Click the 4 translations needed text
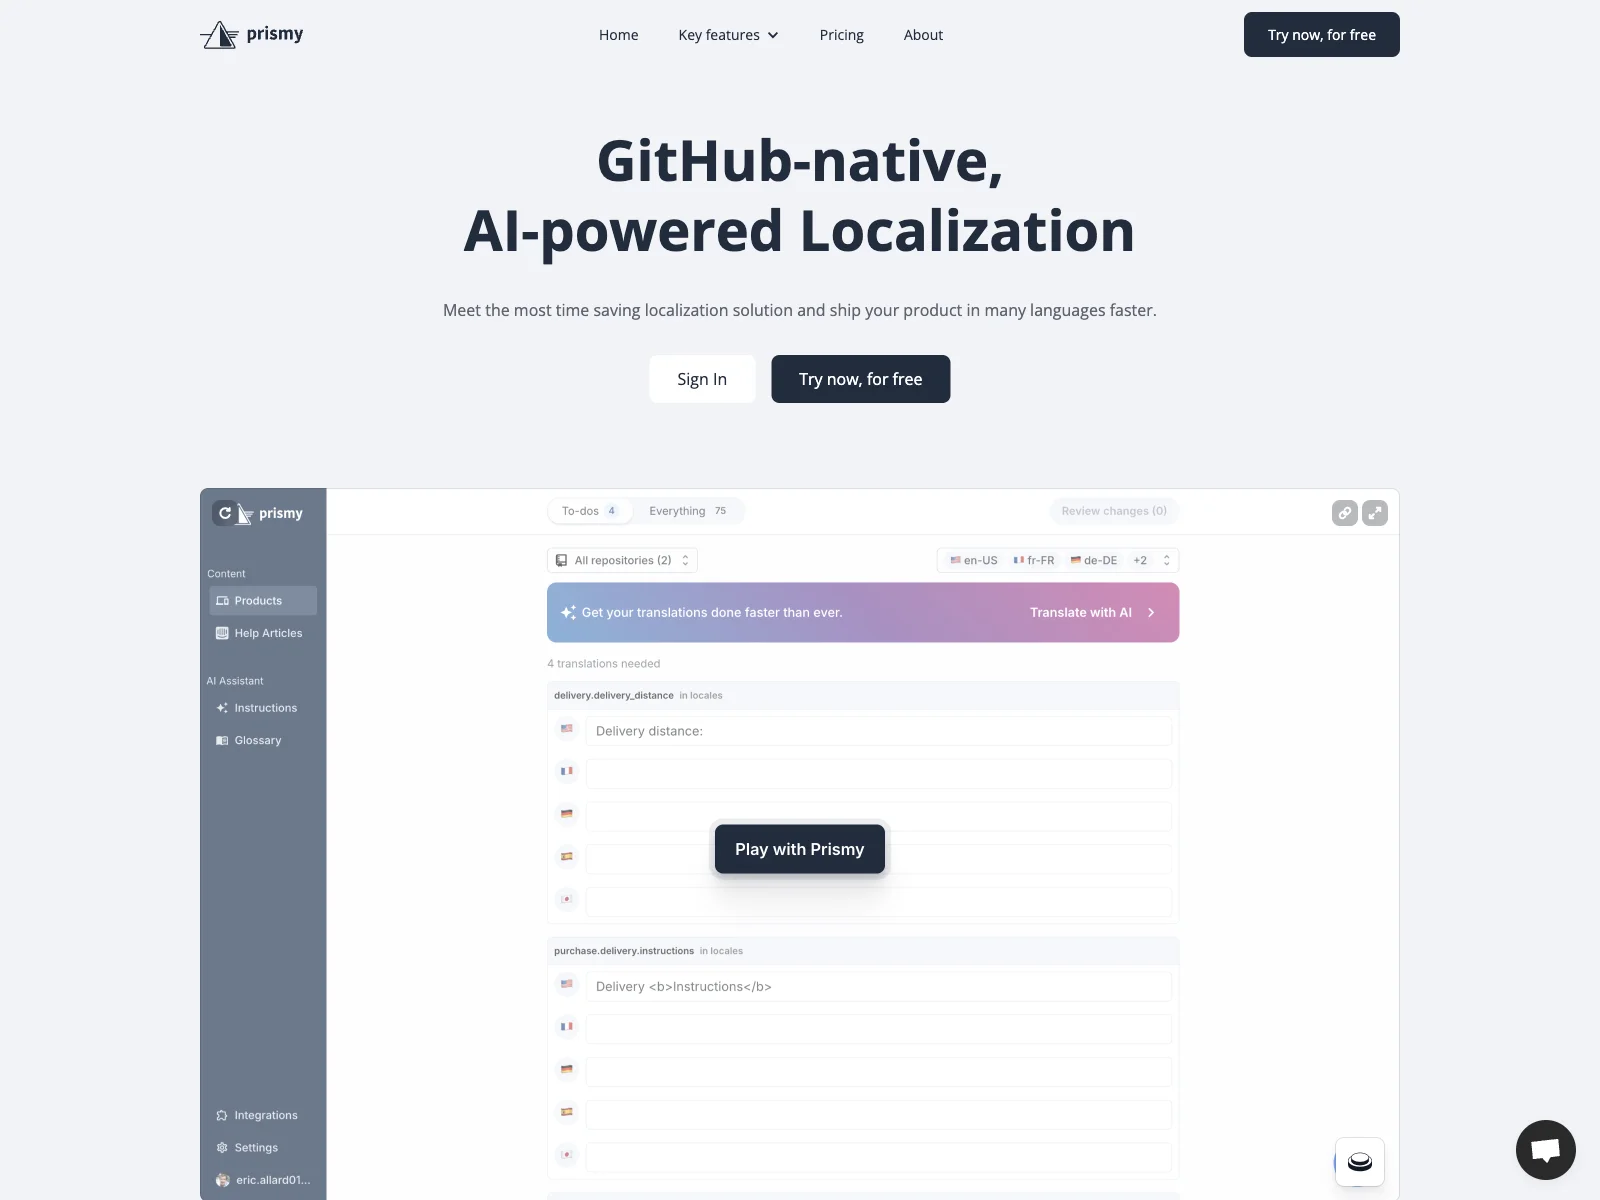 click(604, 664)
